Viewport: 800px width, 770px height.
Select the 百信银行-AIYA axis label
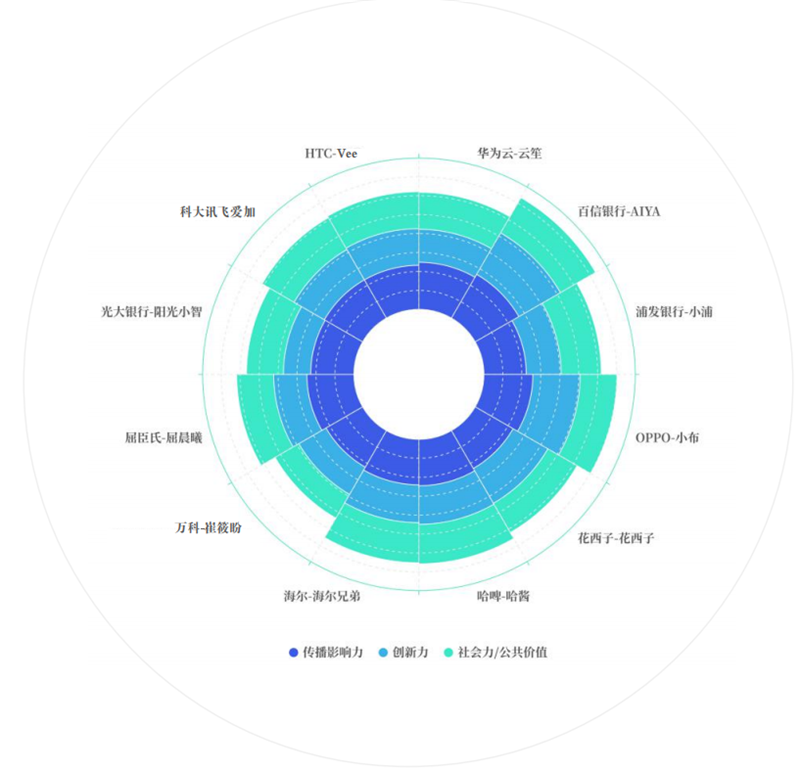tap(619, 211)
